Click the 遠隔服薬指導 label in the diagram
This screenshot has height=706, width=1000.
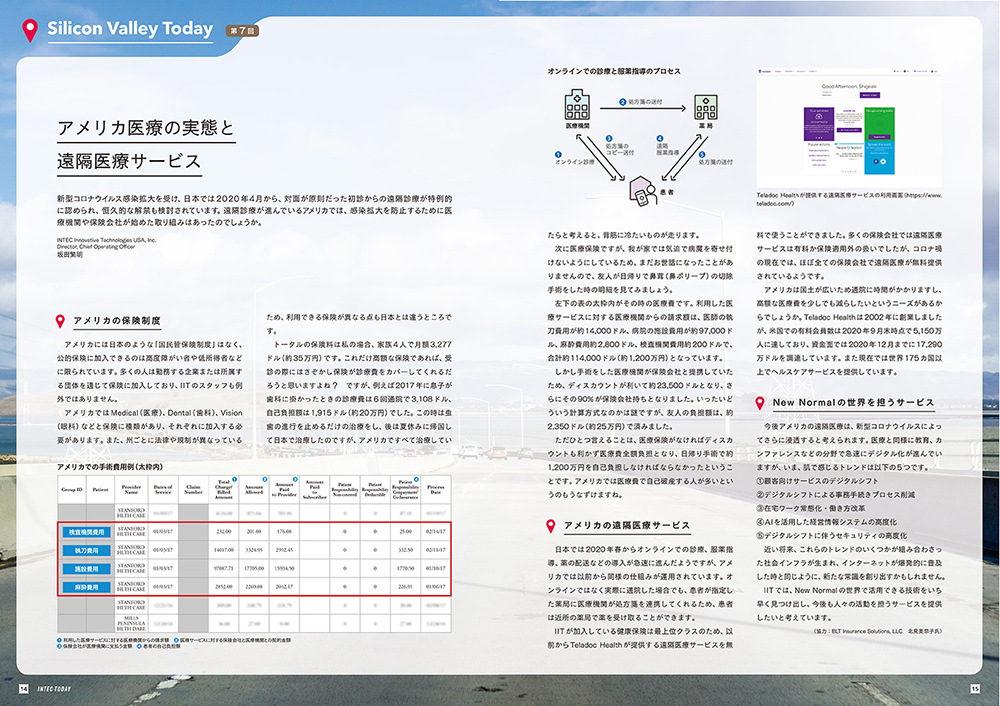668,149
